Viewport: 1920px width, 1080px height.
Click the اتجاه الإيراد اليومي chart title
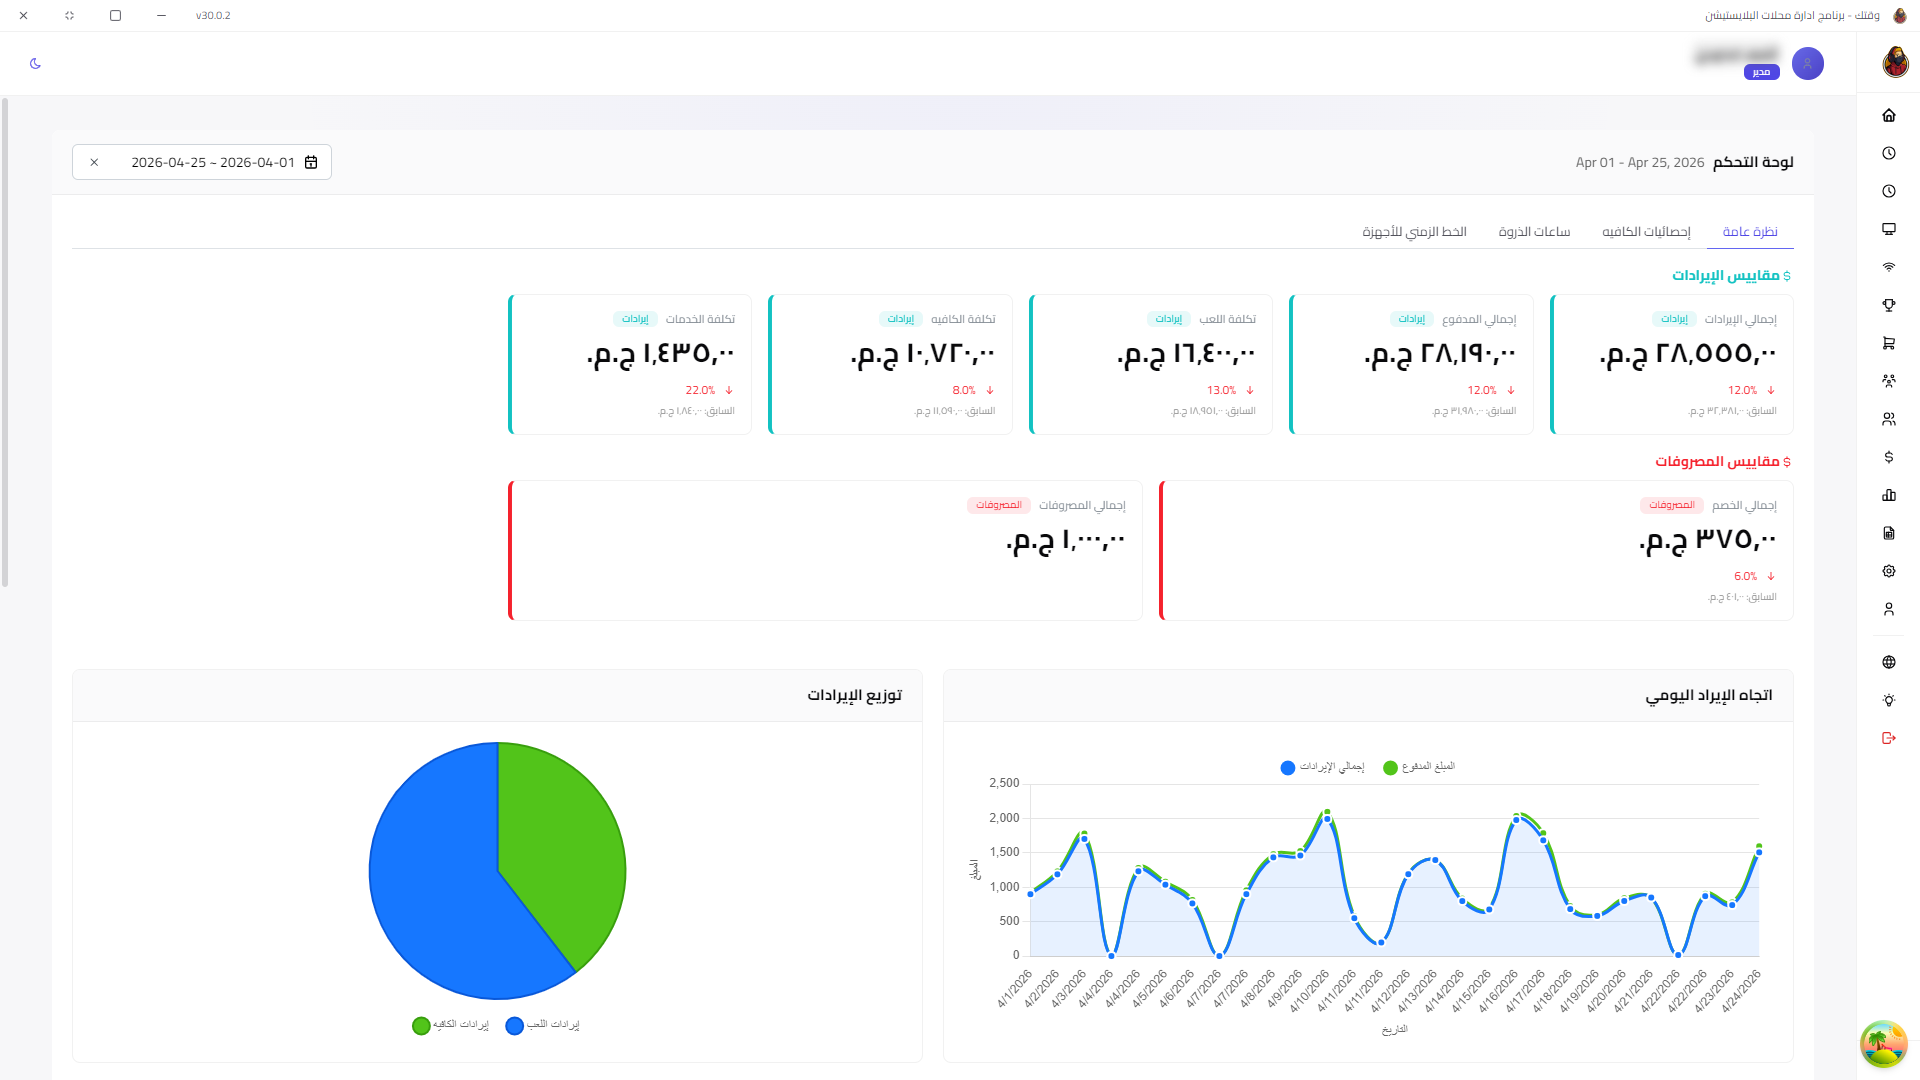(x=1709, y=695)
